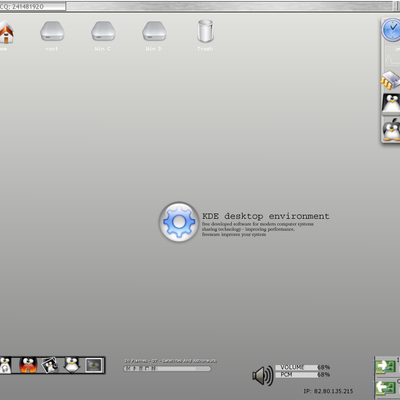Image resolution: width=400 pixels, height=400 pixels.
Task: Click the media playback control buttons
Action: [140, 369]
